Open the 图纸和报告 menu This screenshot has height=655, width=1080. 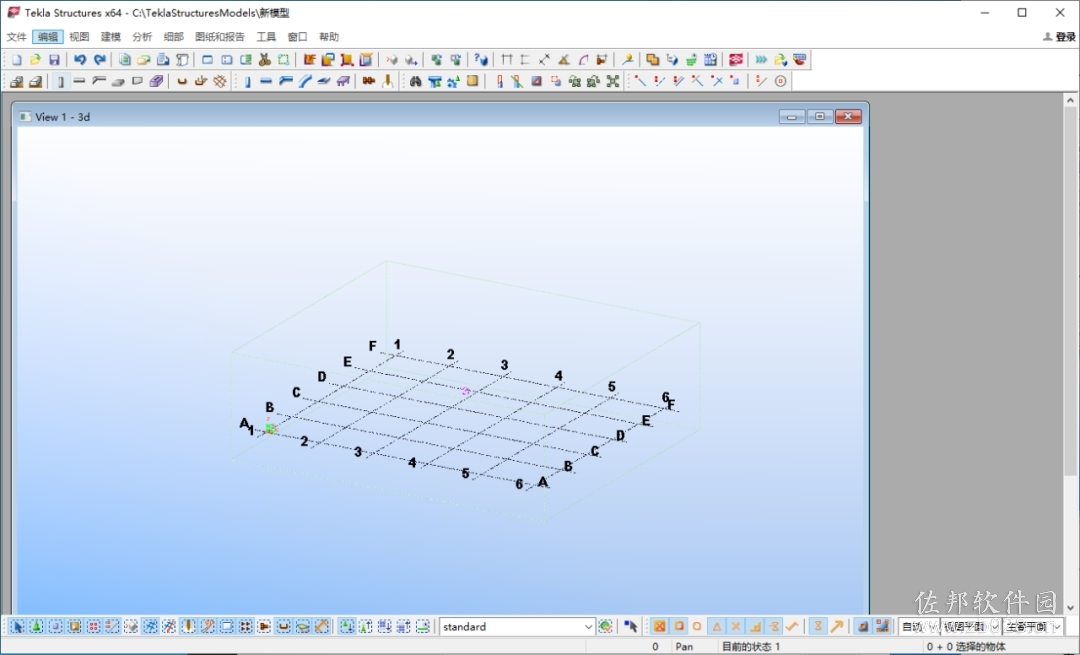tap(220, 37)
